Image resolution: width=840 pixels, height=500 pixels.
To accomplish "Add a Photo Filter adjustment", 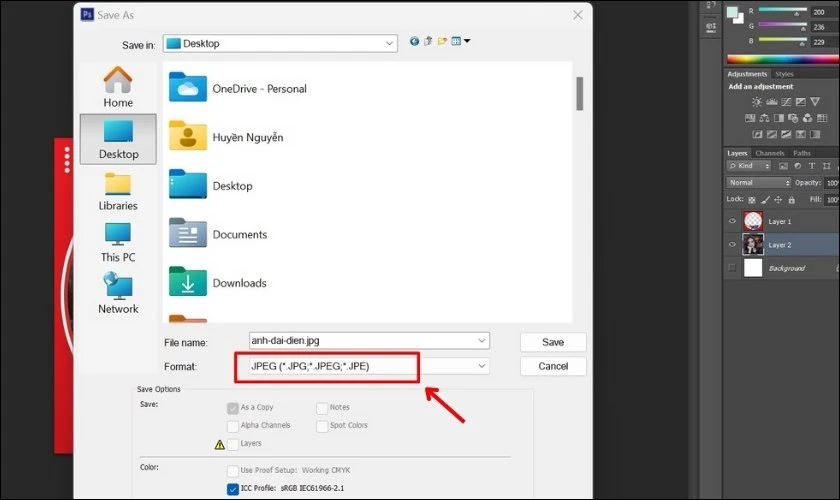I will (x=793, y=118).
